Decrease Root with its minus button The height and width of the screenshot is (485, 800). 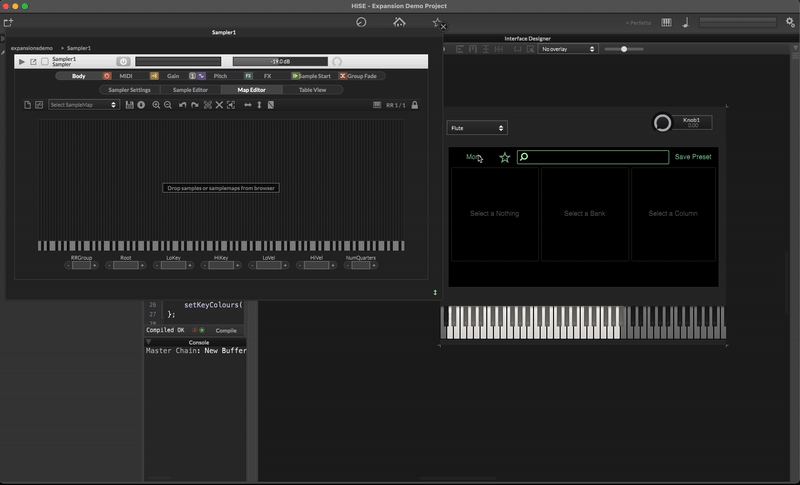click(x=109, y=265)
